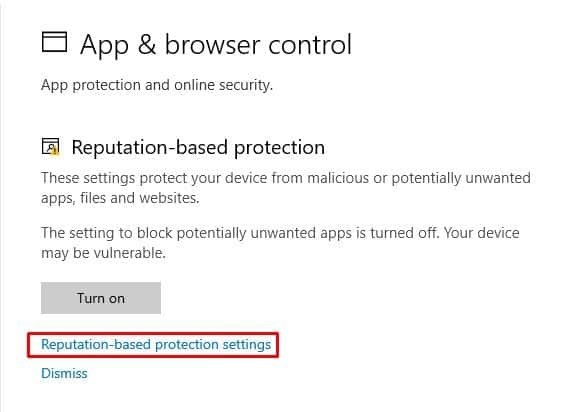Click the Reputation-based protection section heading
The height and width of the screenshot is (412, 579).
tap(198, 147)
